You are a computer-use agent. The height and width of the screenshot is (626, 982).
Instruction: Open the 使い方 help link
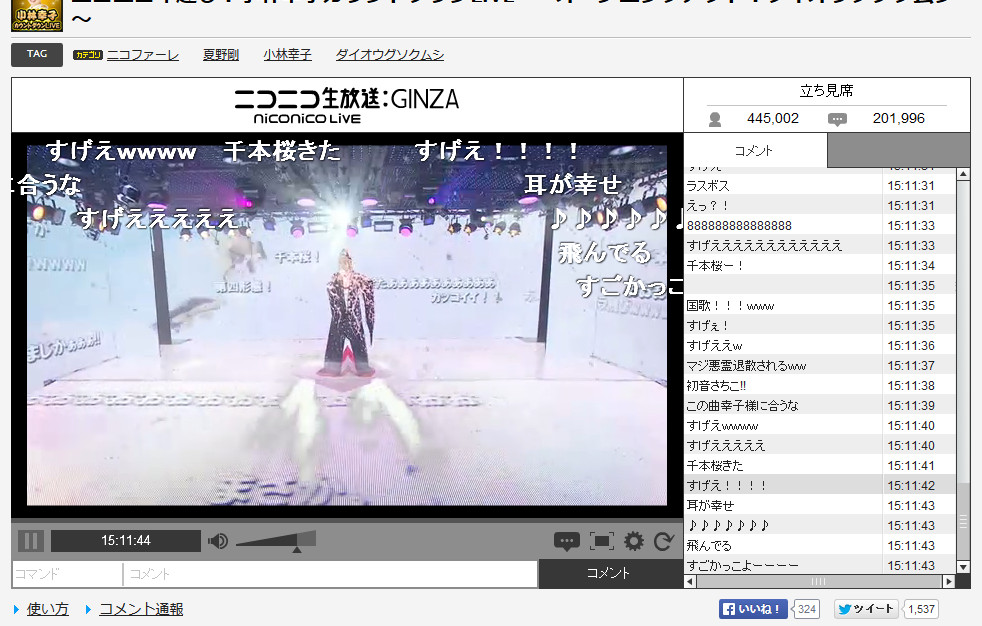[x=48, y=609]
